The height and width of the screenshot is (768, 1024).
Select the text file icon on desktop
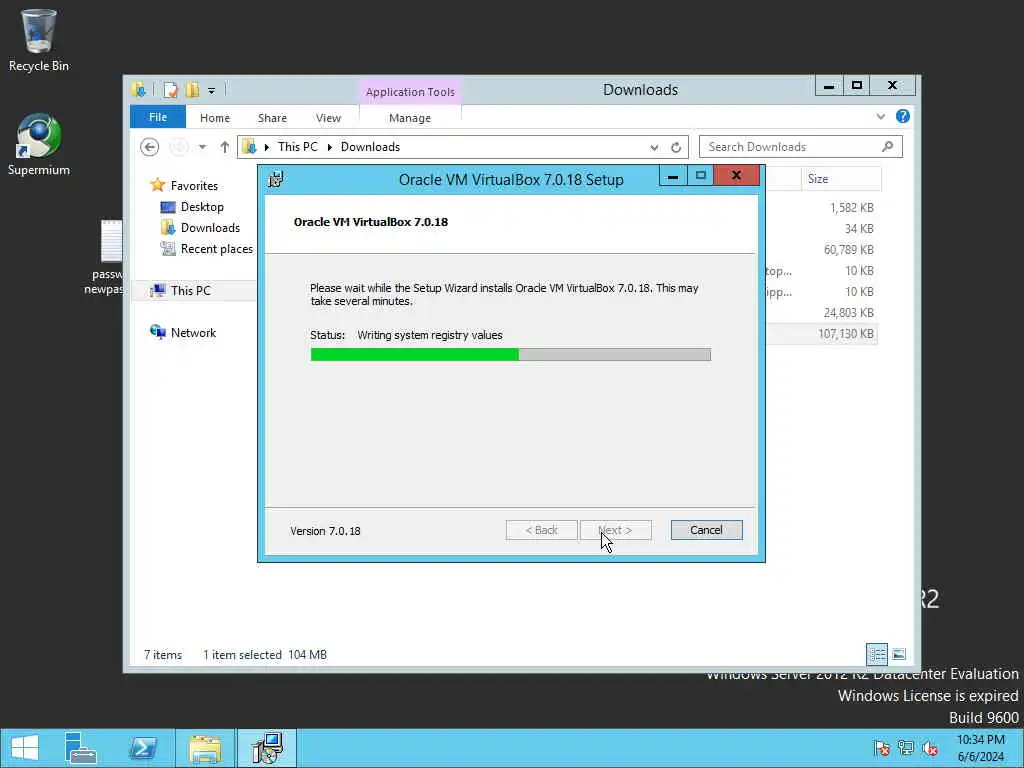pos(111,242)
